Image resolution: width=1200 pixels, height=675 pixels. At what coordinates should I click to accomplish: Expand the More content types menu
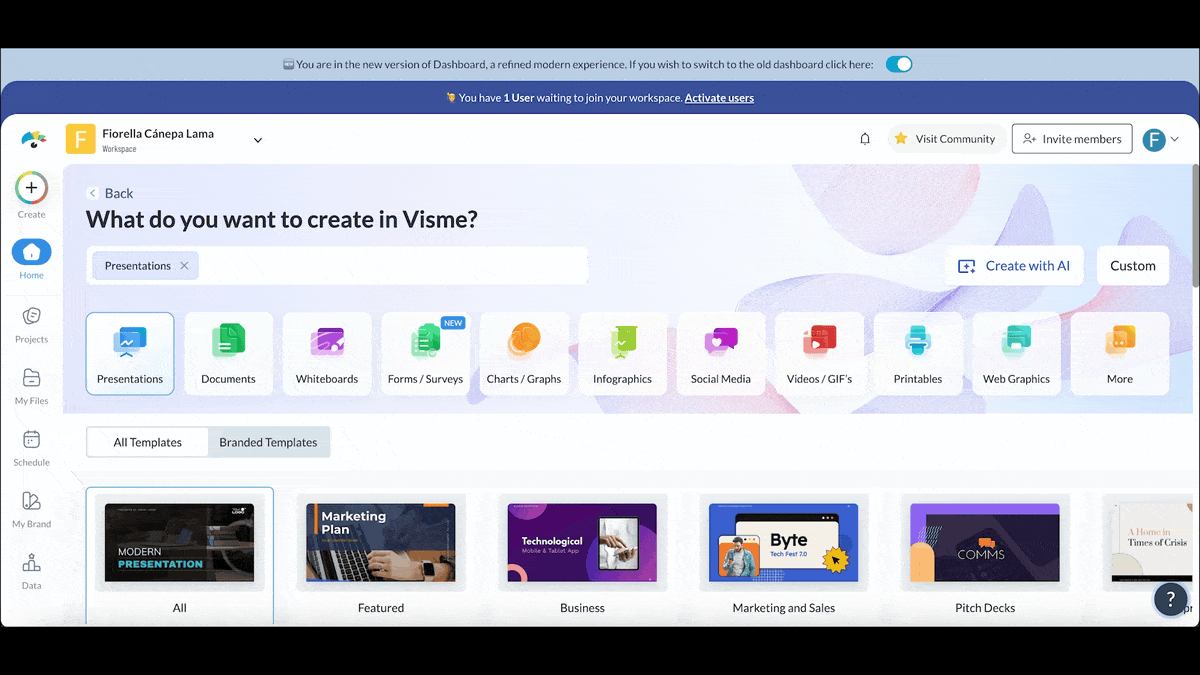point(1118,352)
